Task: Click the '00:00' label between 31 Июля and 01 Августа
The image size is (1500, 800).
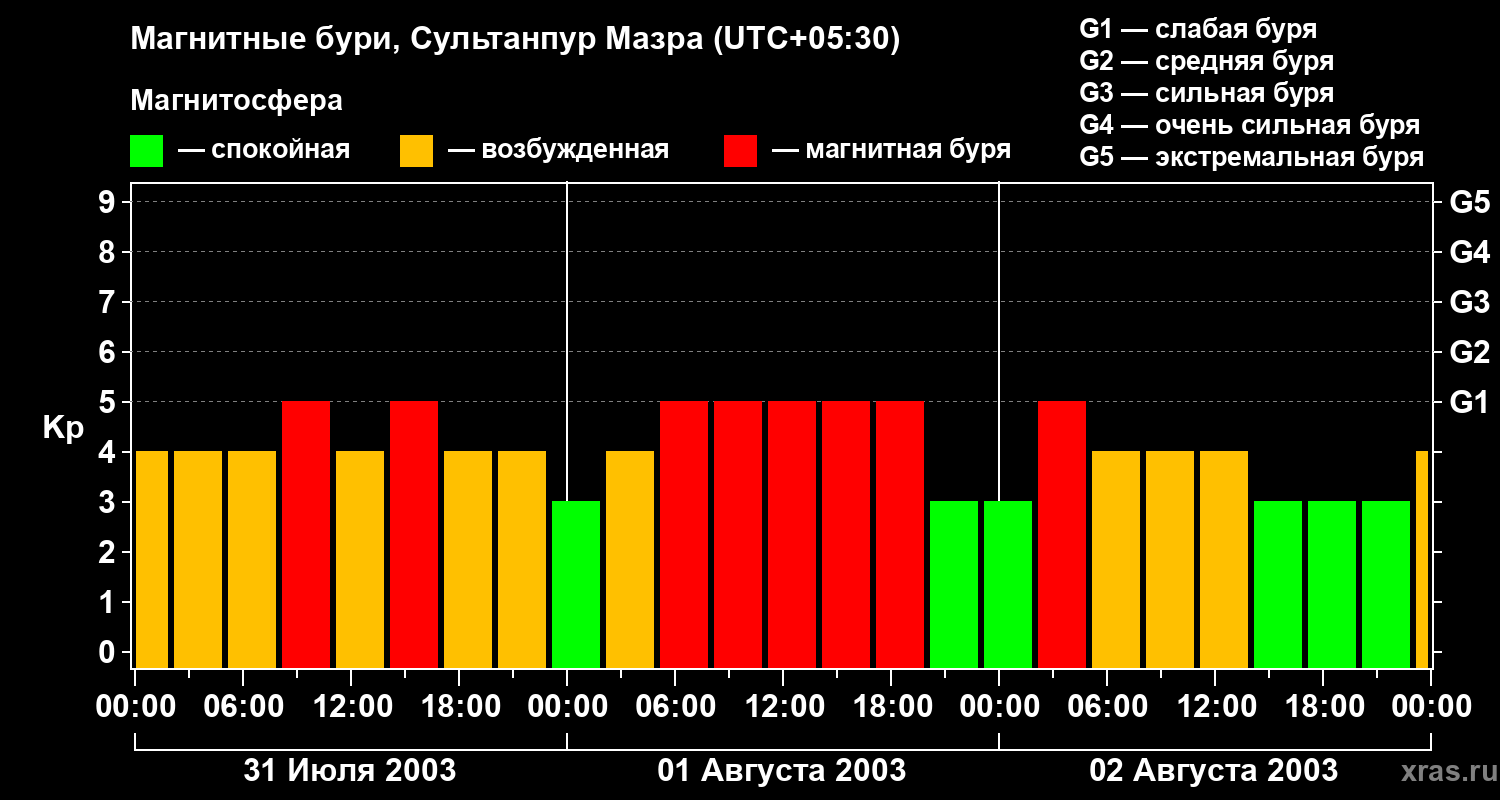Action: (x=567, y=707)
